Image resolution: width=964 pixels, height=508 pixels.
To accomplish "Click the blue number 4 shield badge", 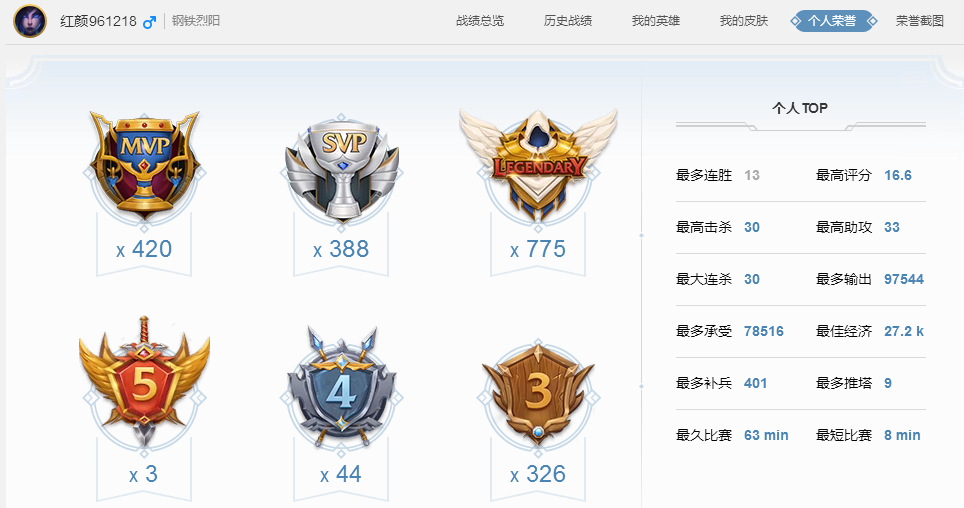I will click(341, 386).
